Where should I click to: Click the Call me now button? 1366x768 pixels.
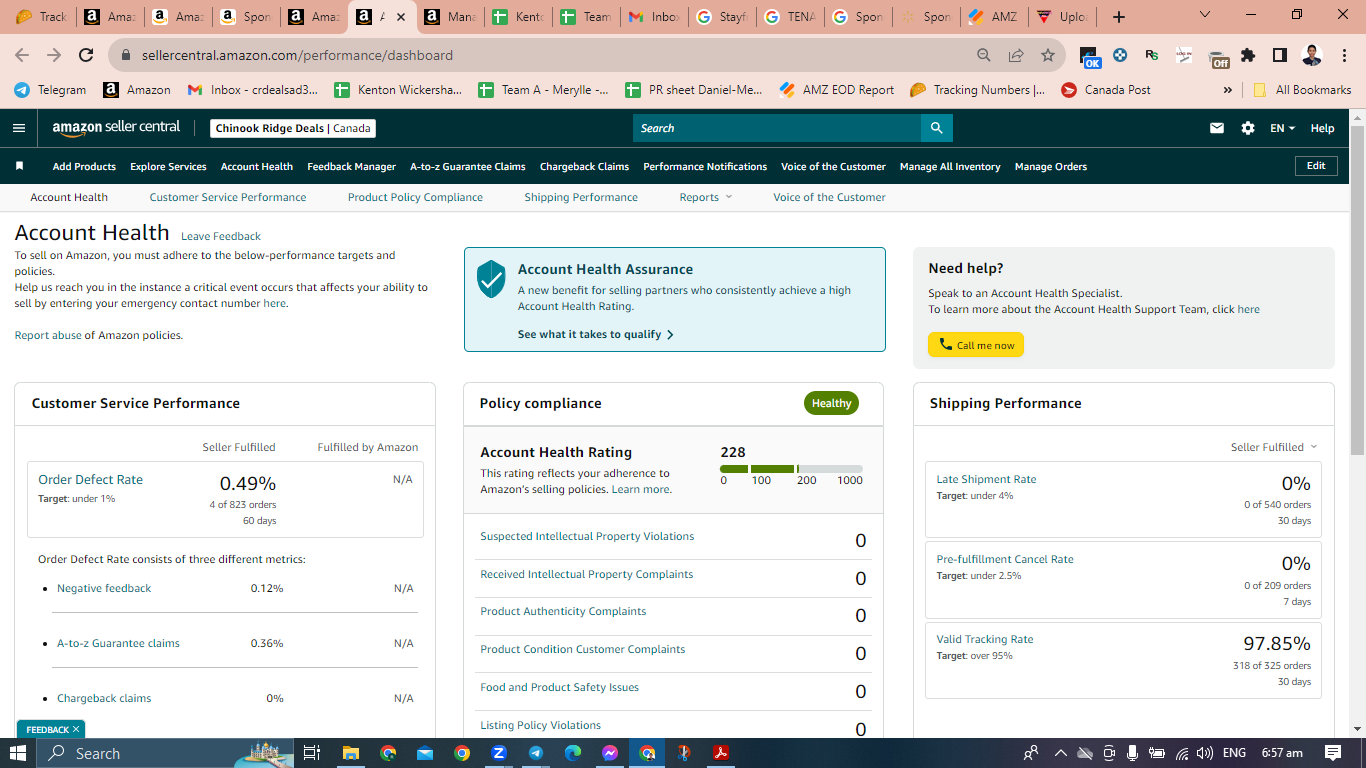click(976, 345)
